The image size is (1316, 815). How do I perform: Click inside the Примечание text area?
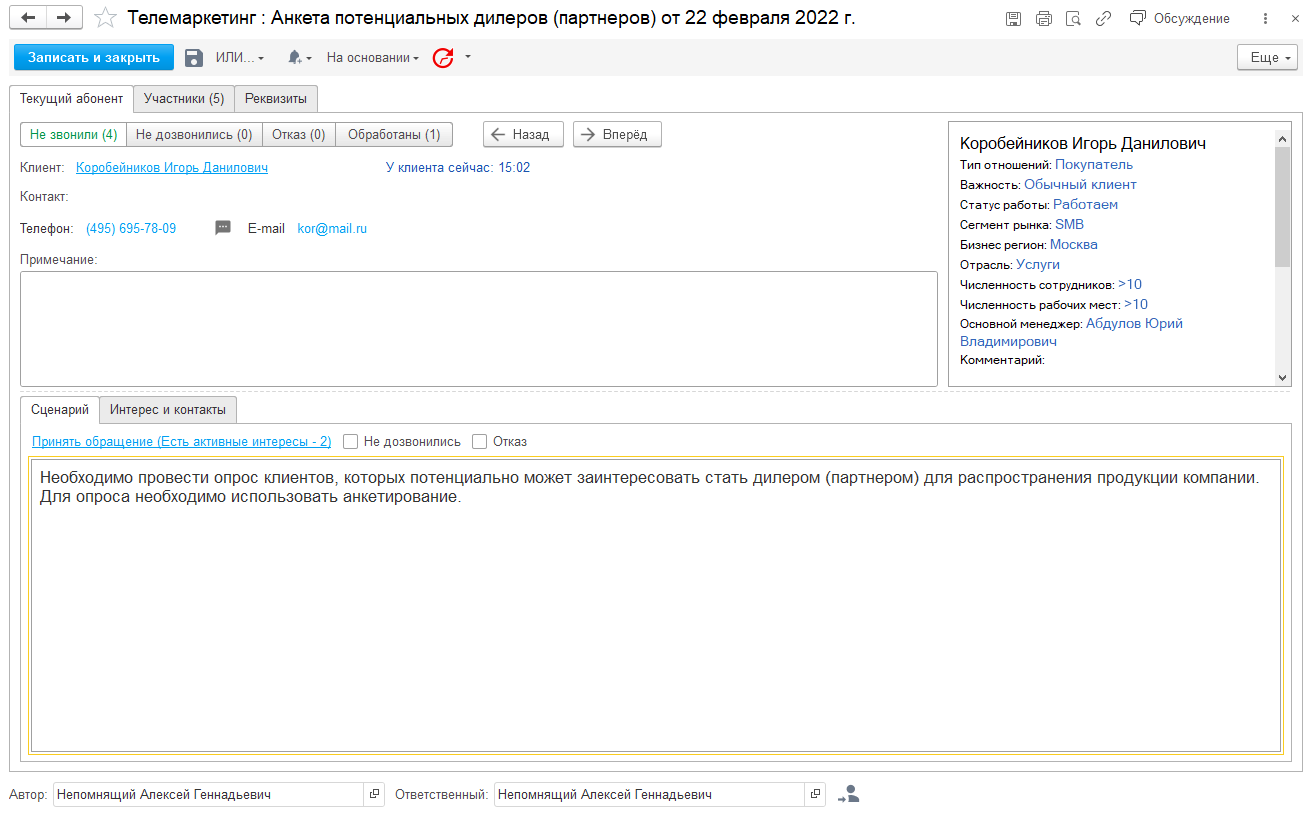[x=479, y=328]
